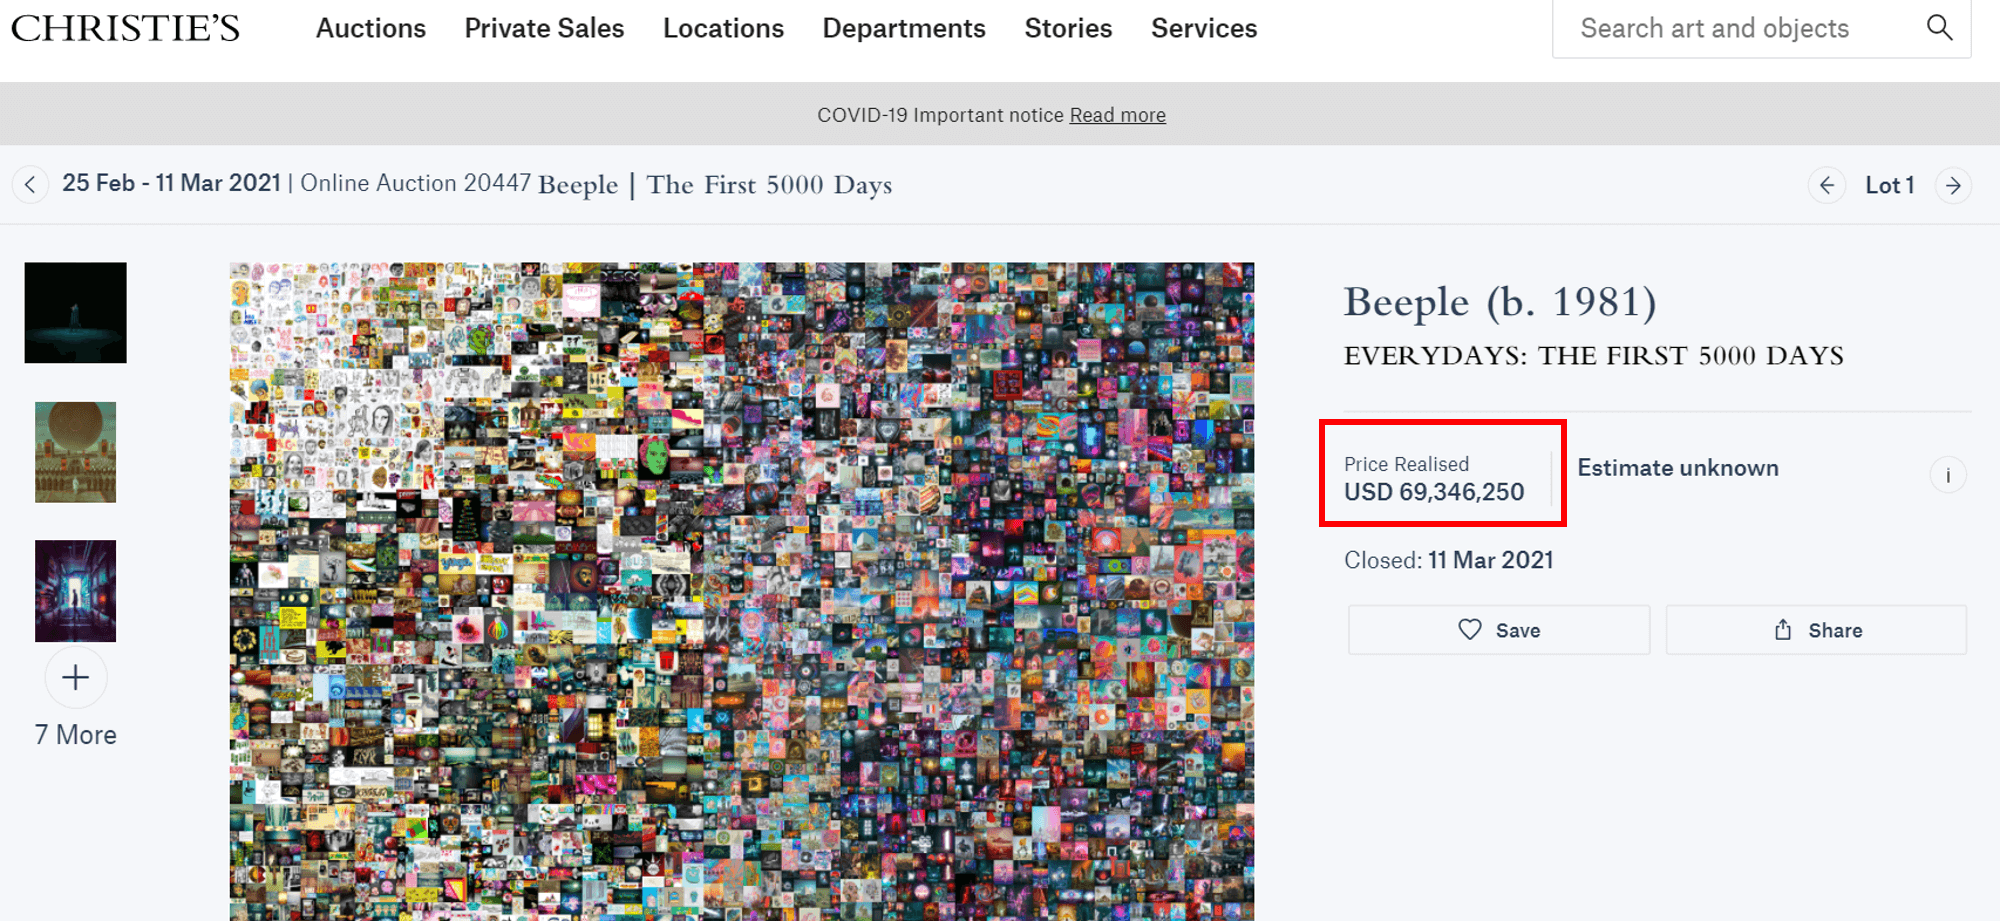Select the purple corridor thumbnail
The height and width of the screenshot is (921, 2000).
(x=76, y=591)
